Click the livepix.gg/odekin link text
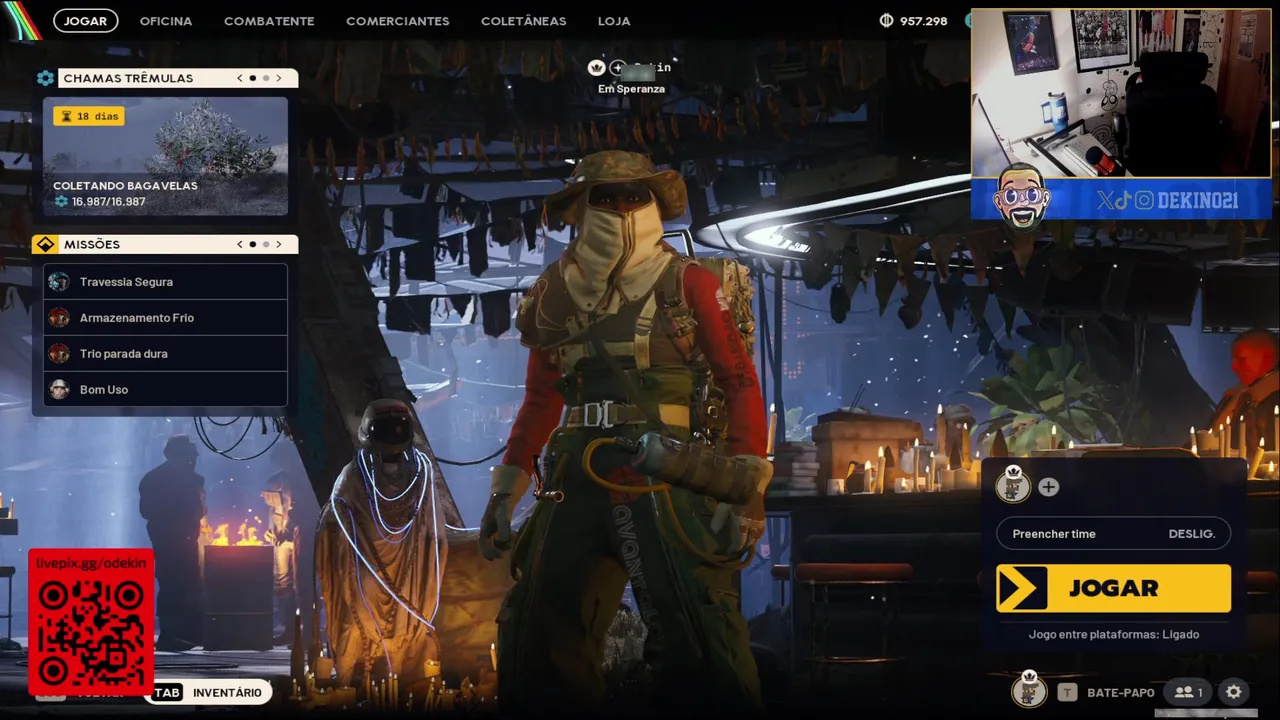Screen dimensions: 1280x720 pyautogui.click(x=91, y=563)
